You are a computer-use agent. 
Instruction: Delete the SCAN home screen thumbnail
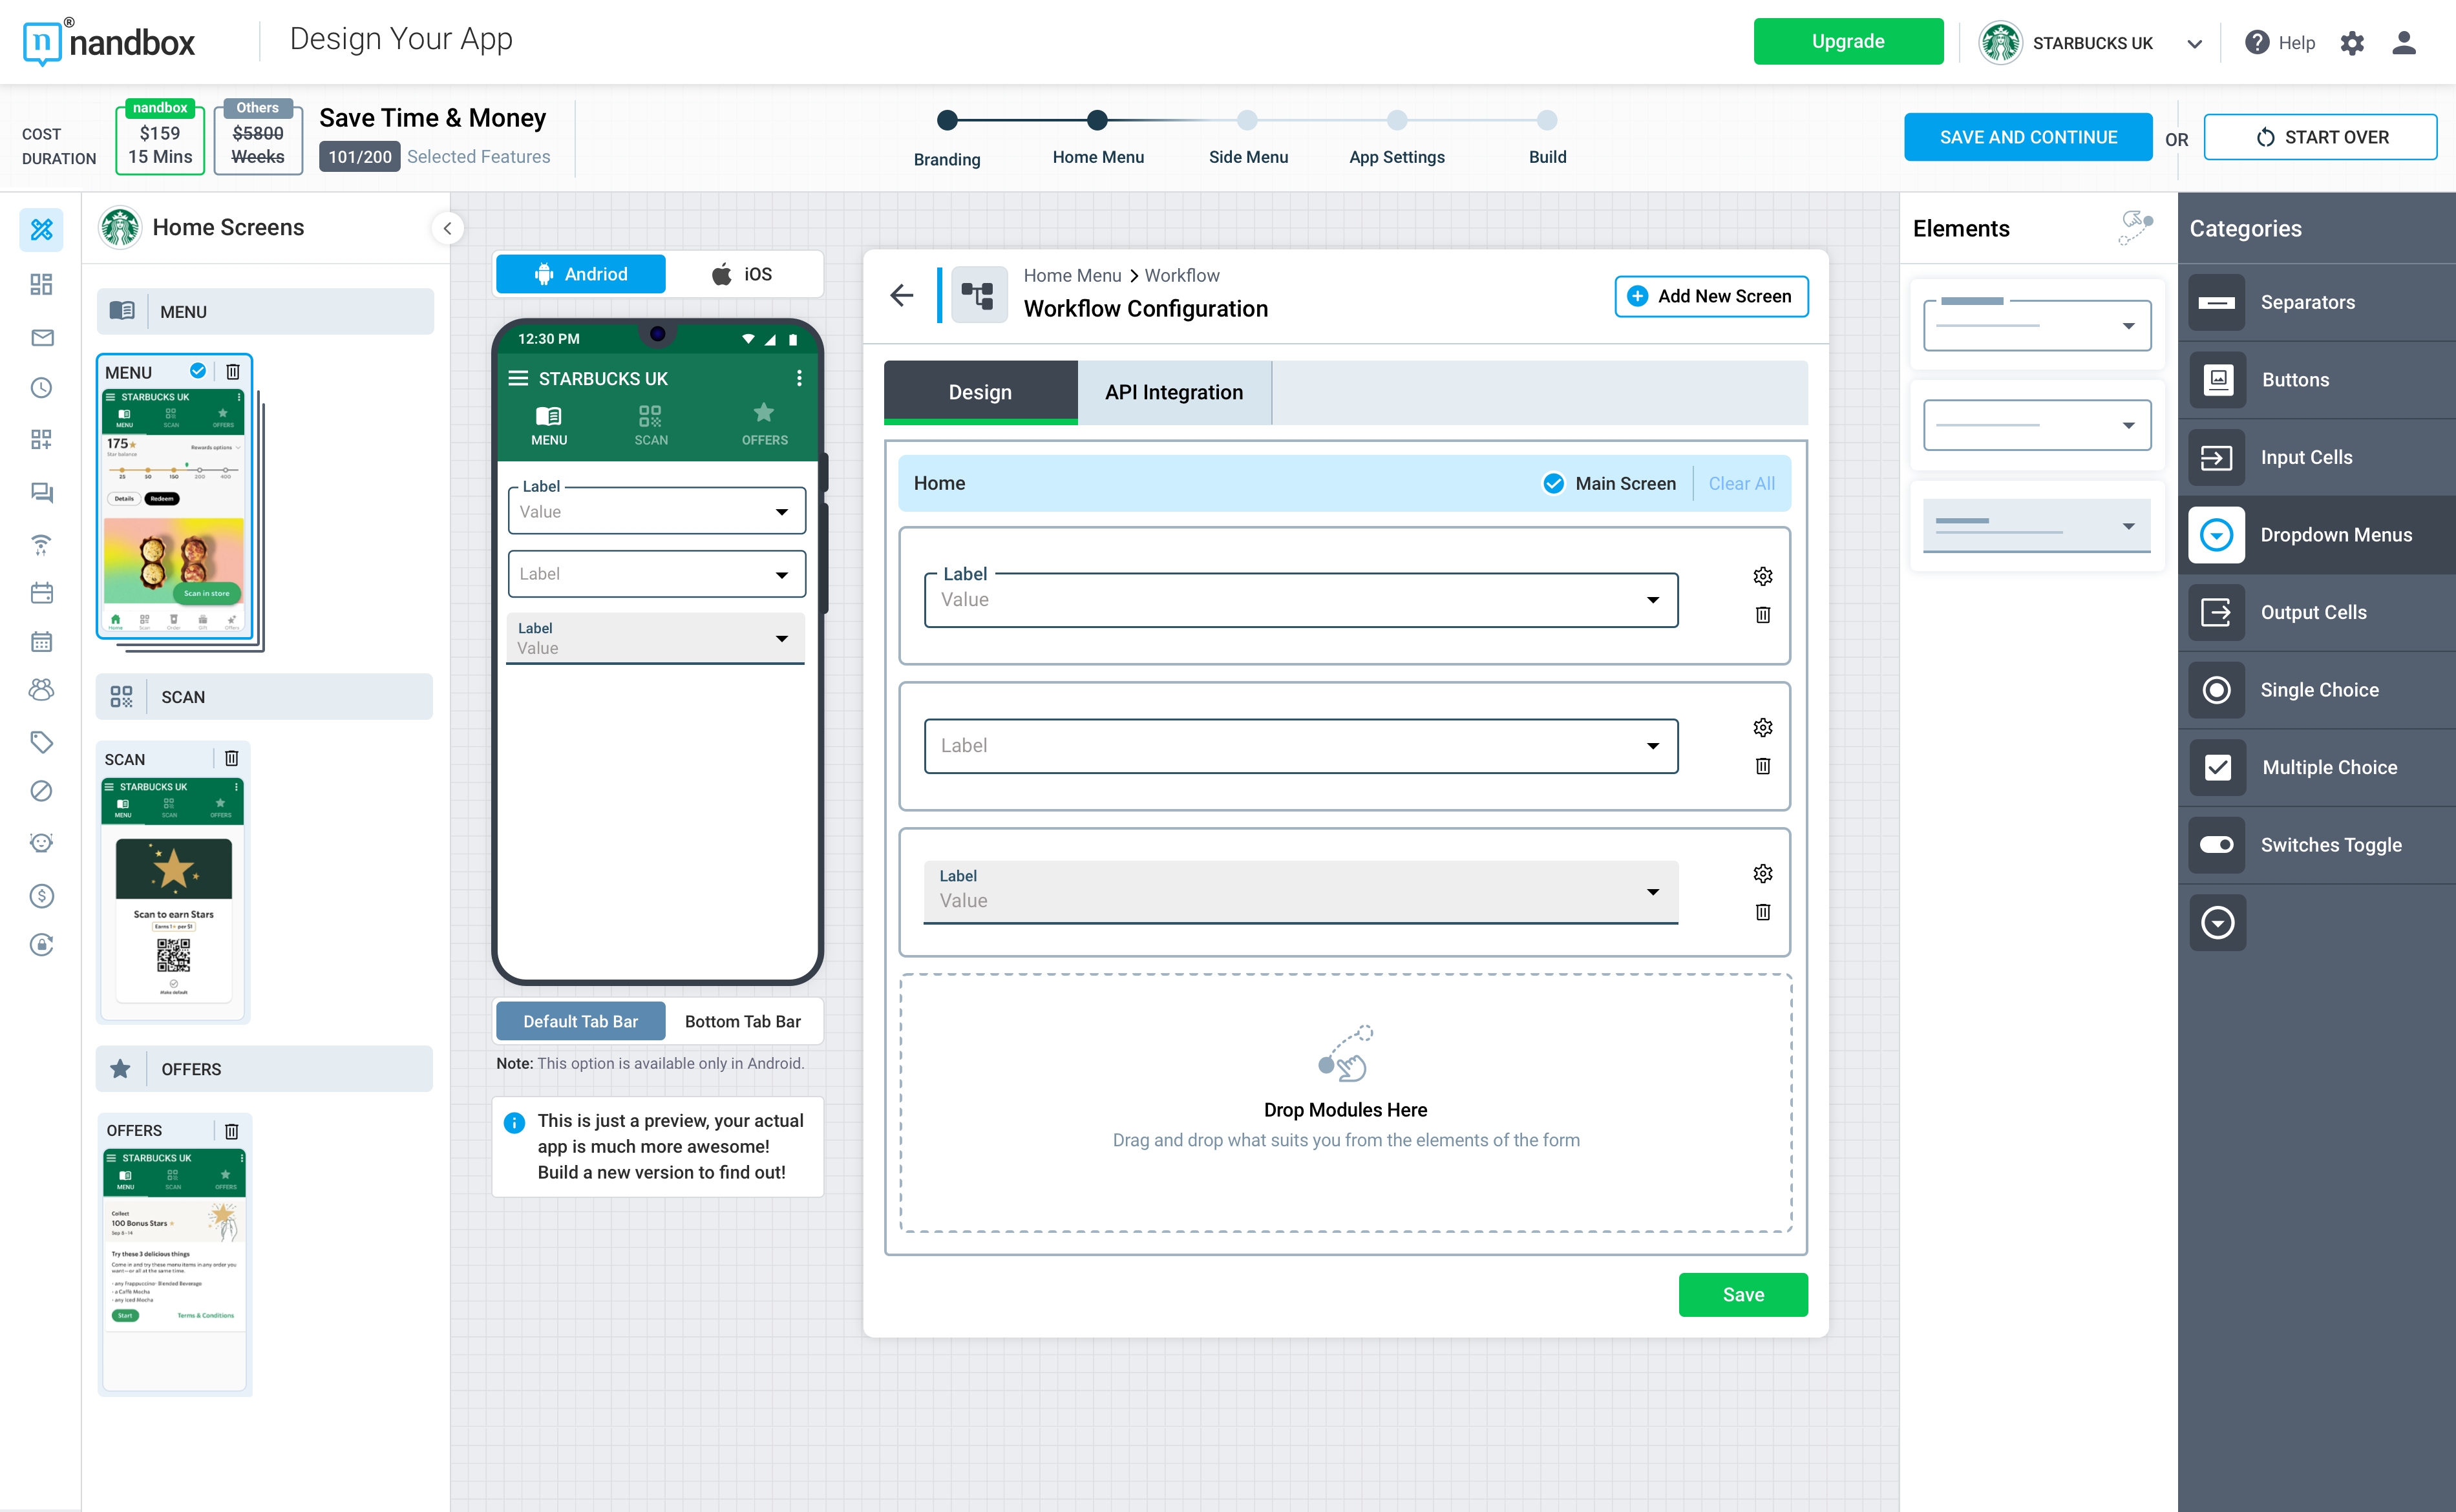pos(231,758)
